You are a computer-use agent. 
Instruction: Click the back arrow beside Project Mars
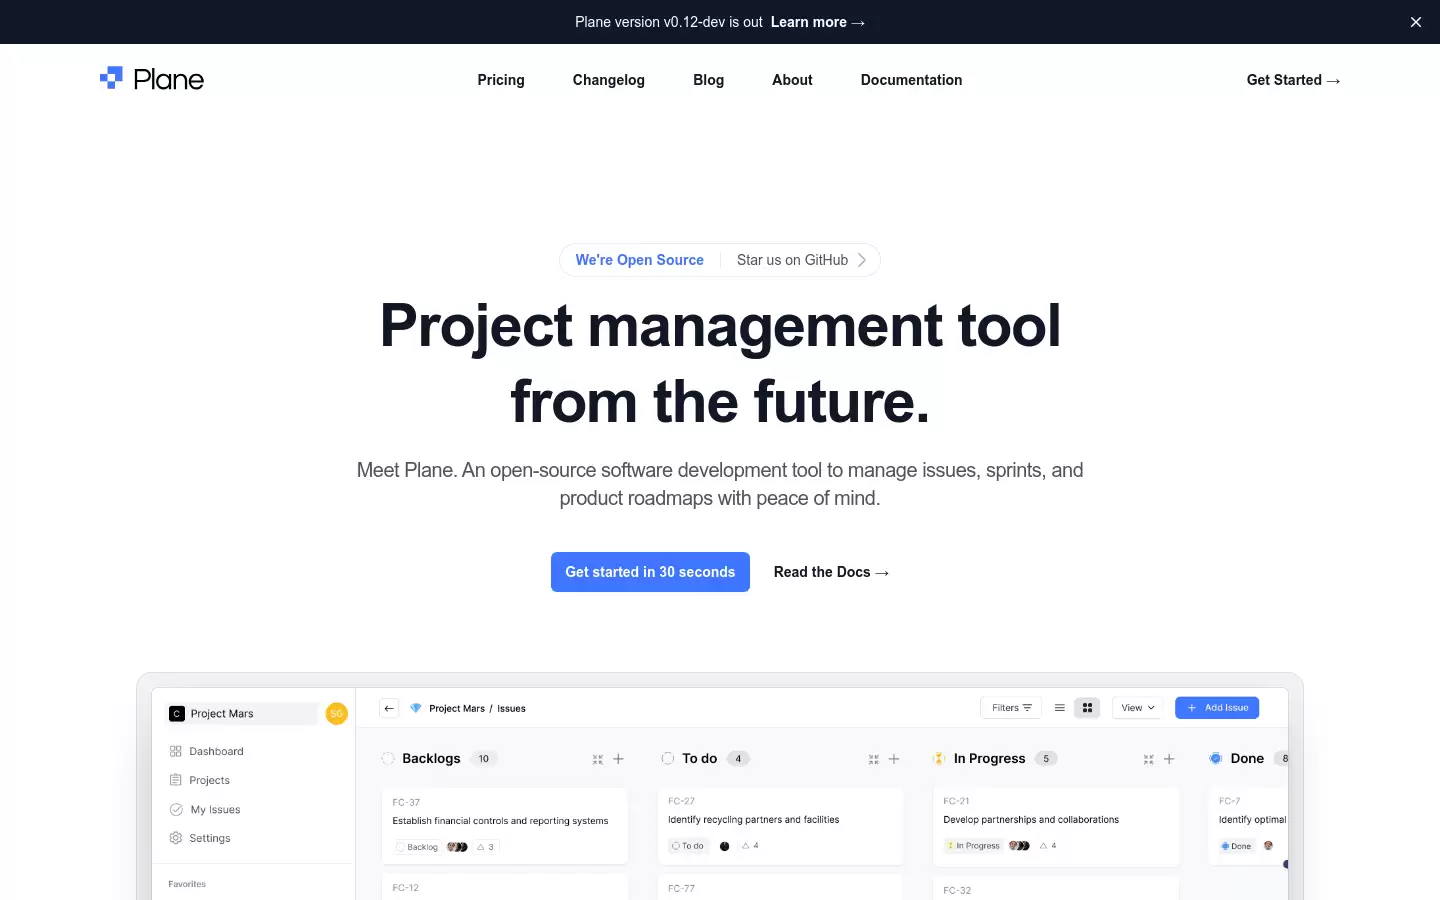(x=390, y=708)
